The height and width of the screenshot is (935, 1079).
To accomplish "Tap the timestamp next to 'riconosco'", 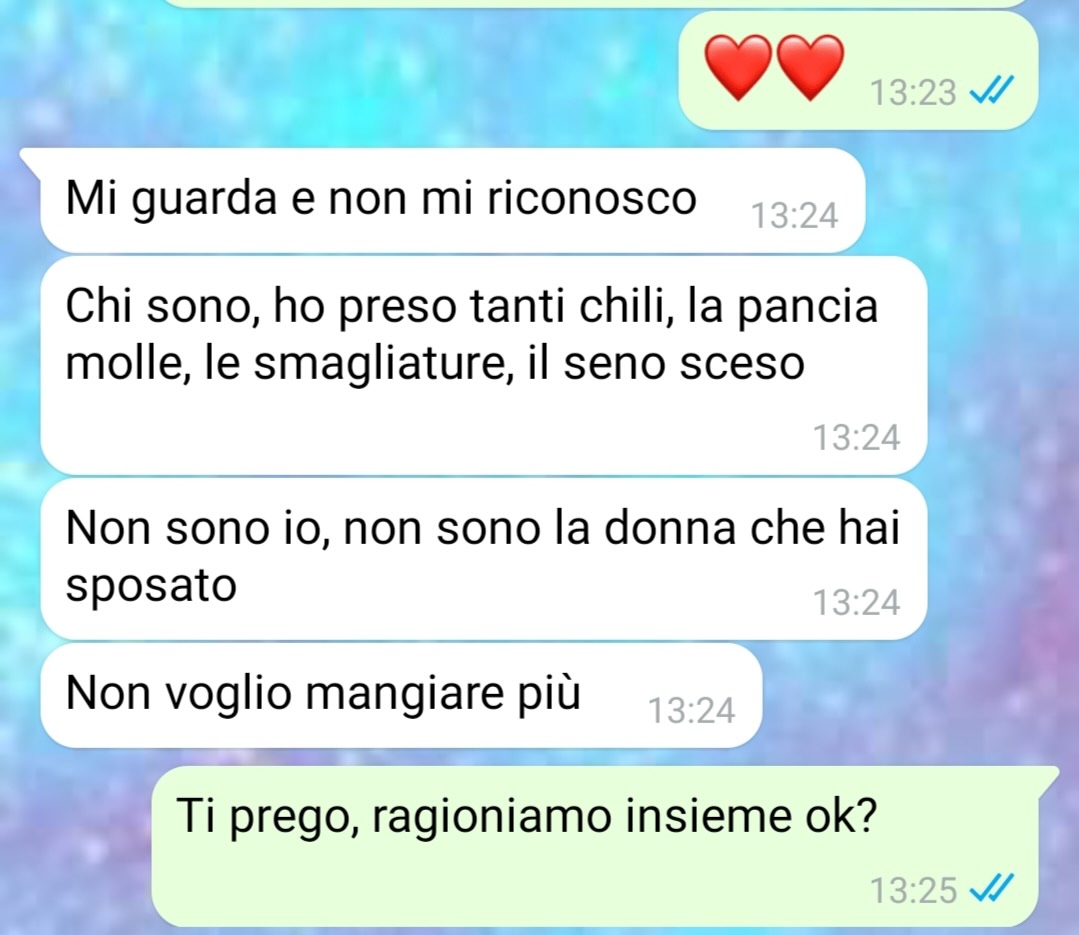I will (794, 215).
